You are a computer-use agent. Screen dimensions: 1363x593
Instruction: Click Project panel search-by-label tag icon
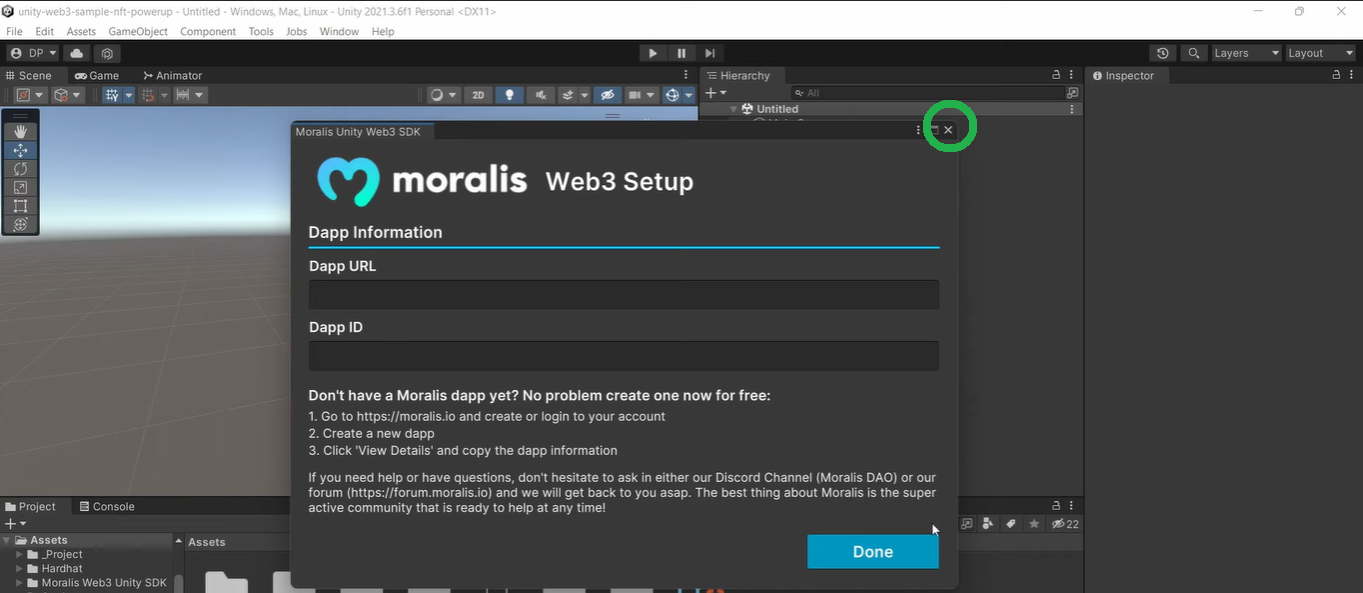coord(1011,524)
